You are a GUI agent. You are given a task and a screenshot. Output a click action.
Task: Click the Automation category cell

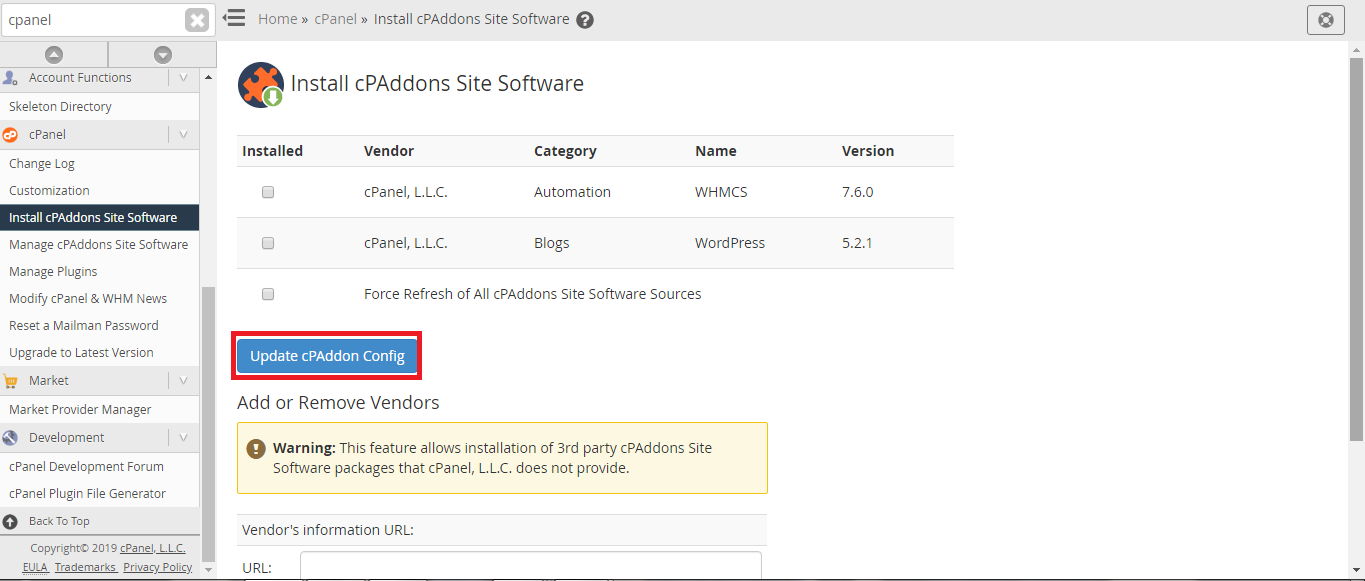[572, 192]
